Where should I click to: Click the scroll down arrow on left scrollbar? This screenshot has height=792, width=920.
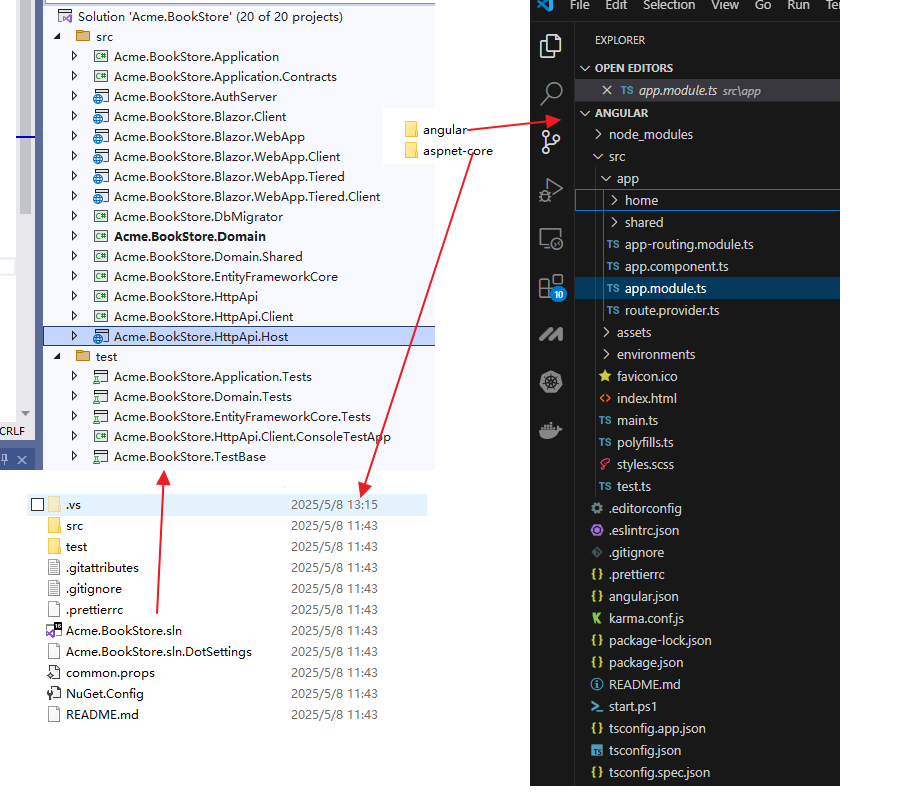25,413
